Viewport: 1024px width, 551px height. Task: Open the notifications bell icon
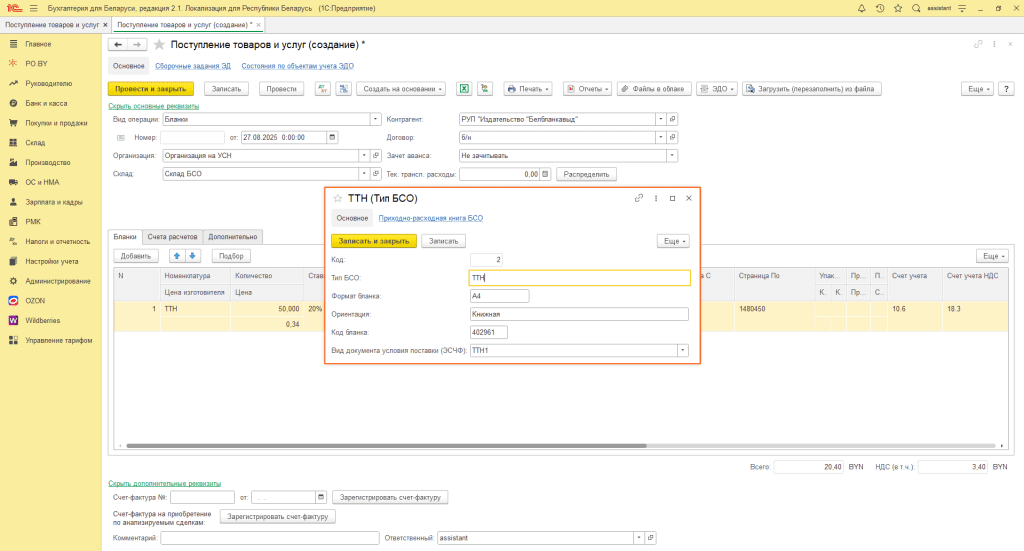pyautogui.click(x=861, y=8)
